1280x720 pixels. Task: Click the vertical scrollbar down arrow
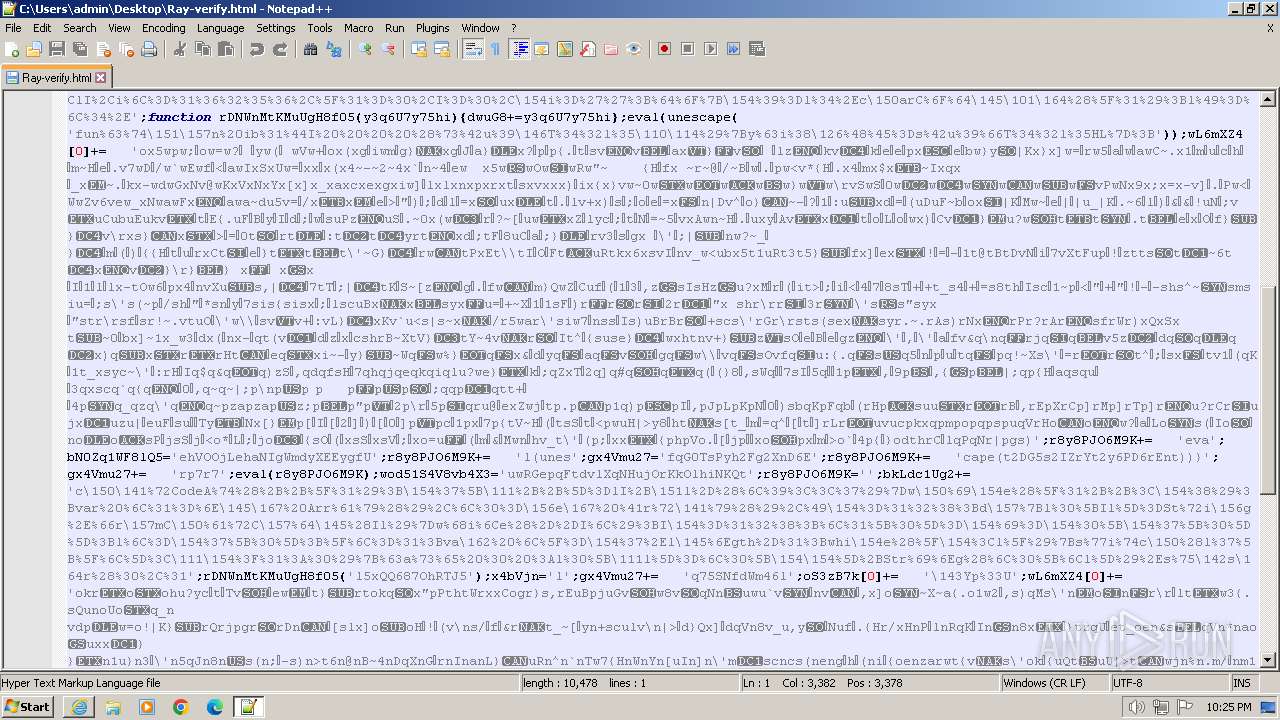point(1268,662)
